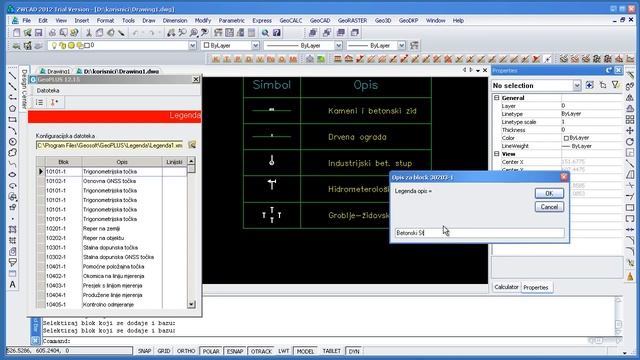
Task: Open the GeoRASTER menu
Action: [352, 20]
